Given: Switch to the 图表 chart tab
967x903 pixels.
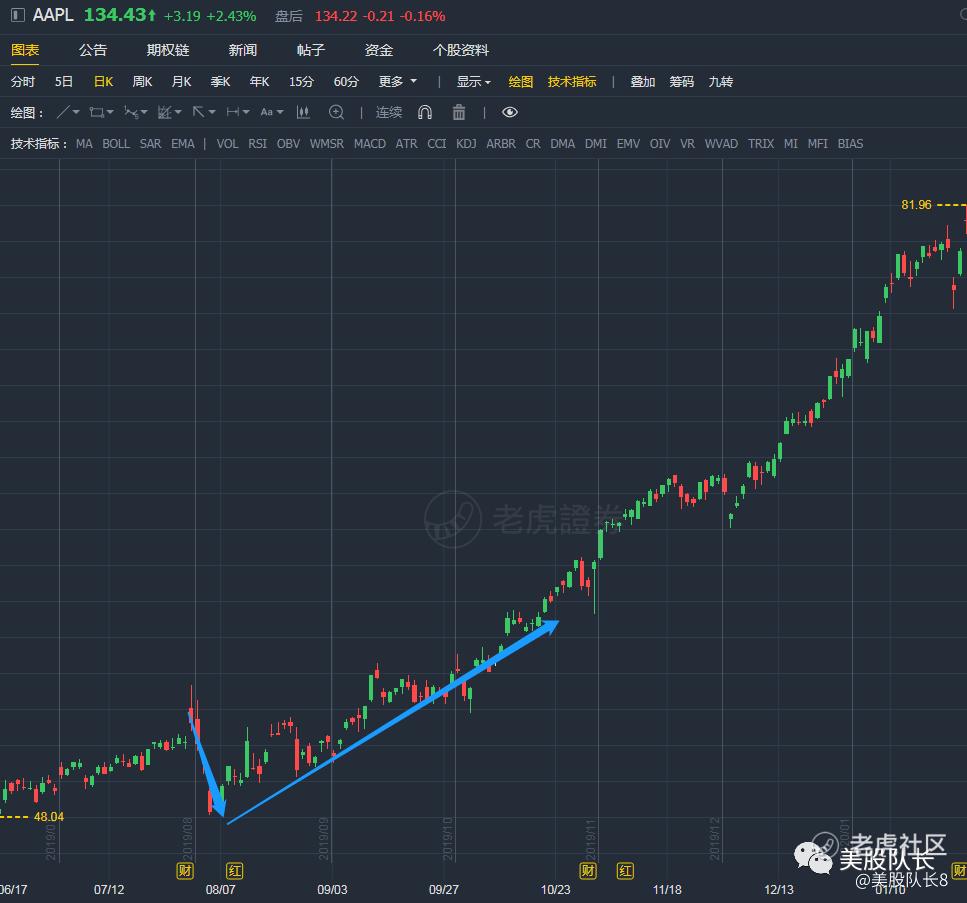Looking at the screenshot, I should [x=25, y=50].
